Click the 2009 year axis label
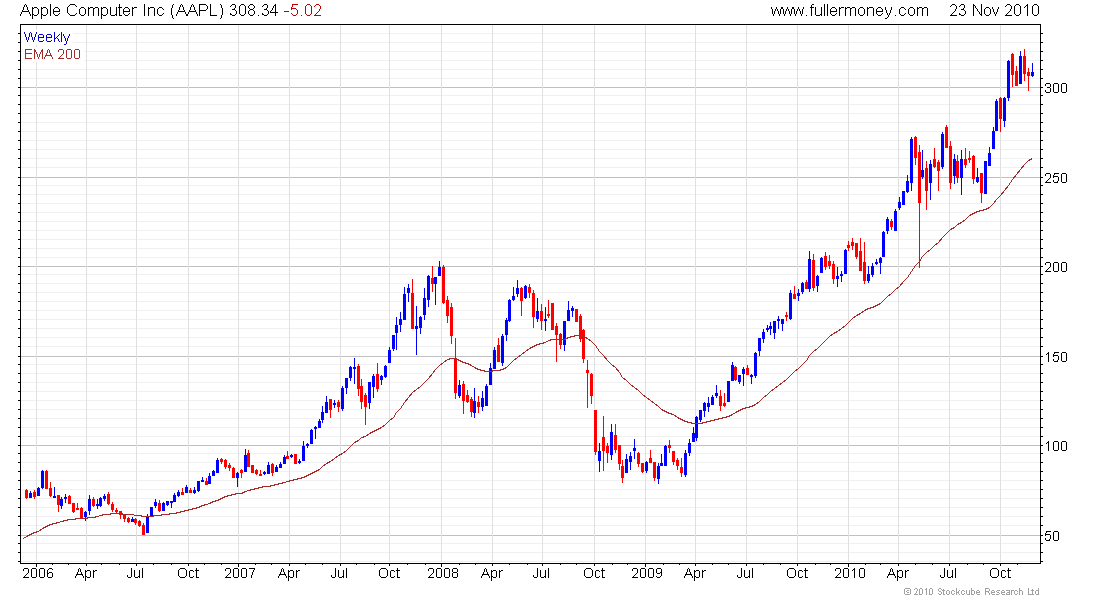The height and width of the screenshot is (600, 1100). (647, 573)
